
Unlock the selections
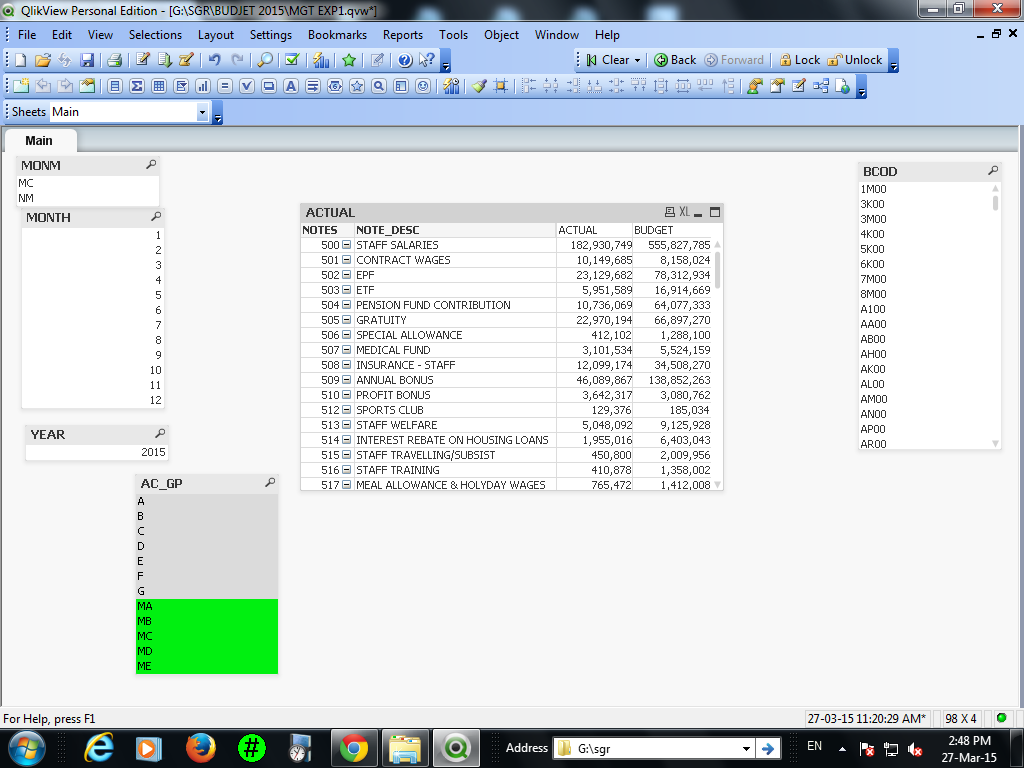pyautogui.click(x=855, y=60)
